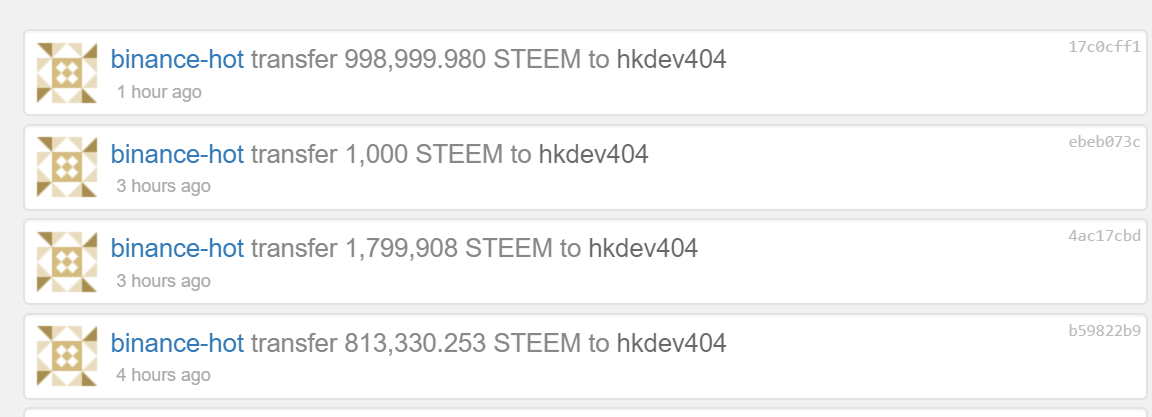Image resolution: width=1152 pixels, height=417 pixels.
Task: Click avatar icon of the 998,999.980 STEEM transfer
Action: point(67,73)
